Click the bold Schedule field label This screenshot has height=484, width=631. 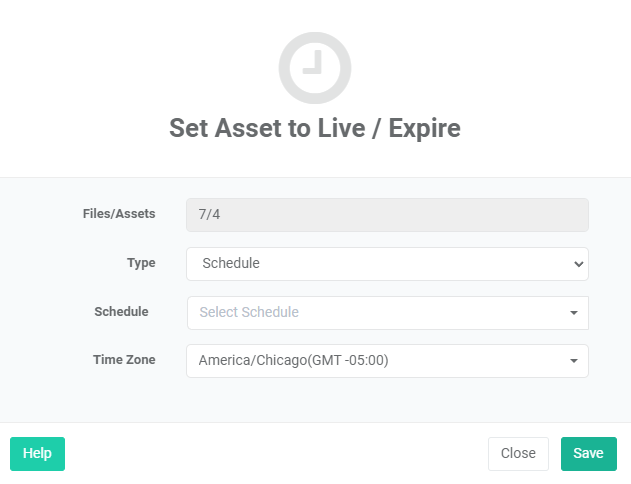pyautogui.click(x=121, y=312)
